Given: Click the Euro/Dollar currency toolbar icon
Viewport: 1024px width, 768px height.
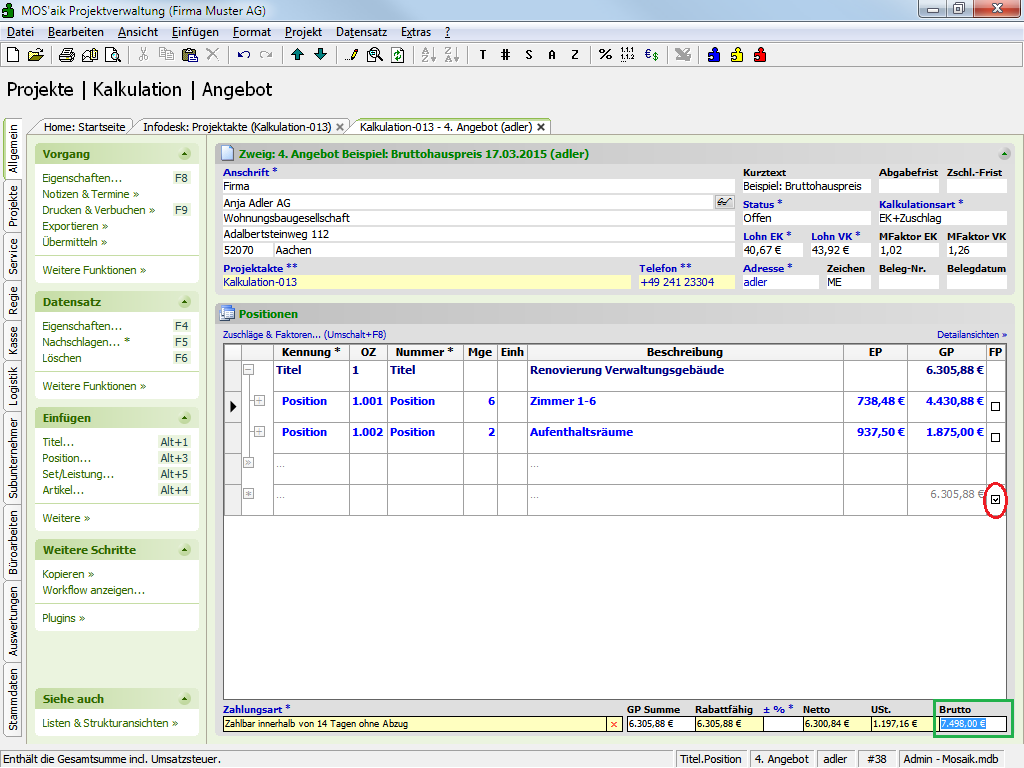Looking at the screenshot, I should pos(650,55).
